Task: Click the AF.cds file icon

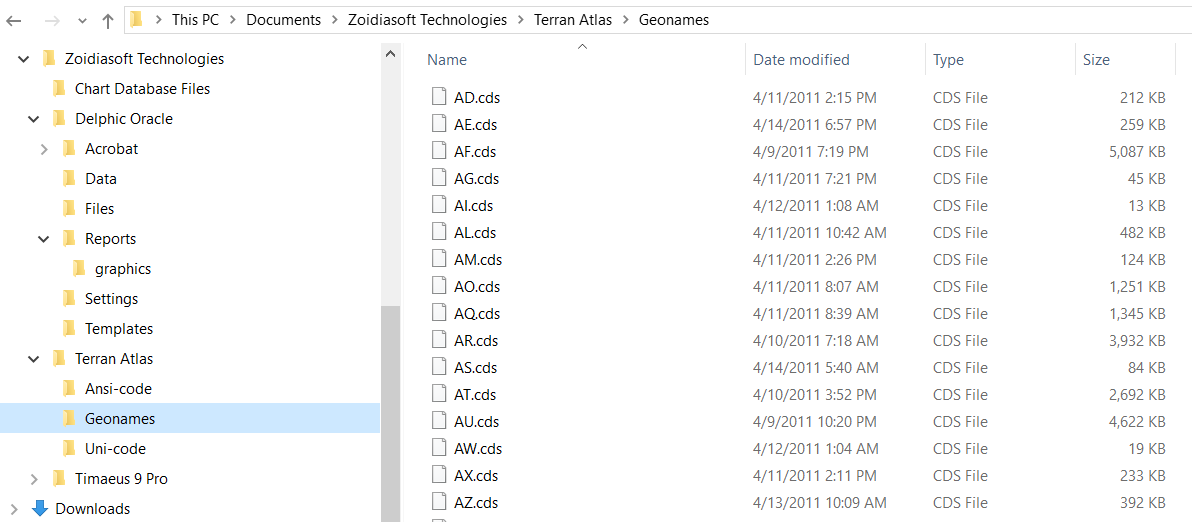Action: click(438, 151)
